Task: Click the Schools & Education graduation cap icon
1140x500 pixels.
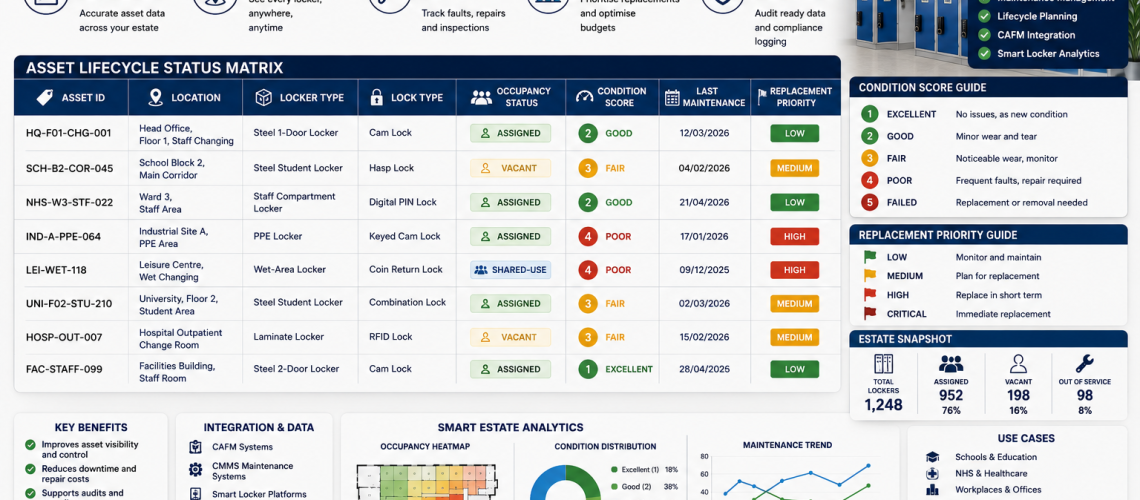Action: tap(932, 457)
